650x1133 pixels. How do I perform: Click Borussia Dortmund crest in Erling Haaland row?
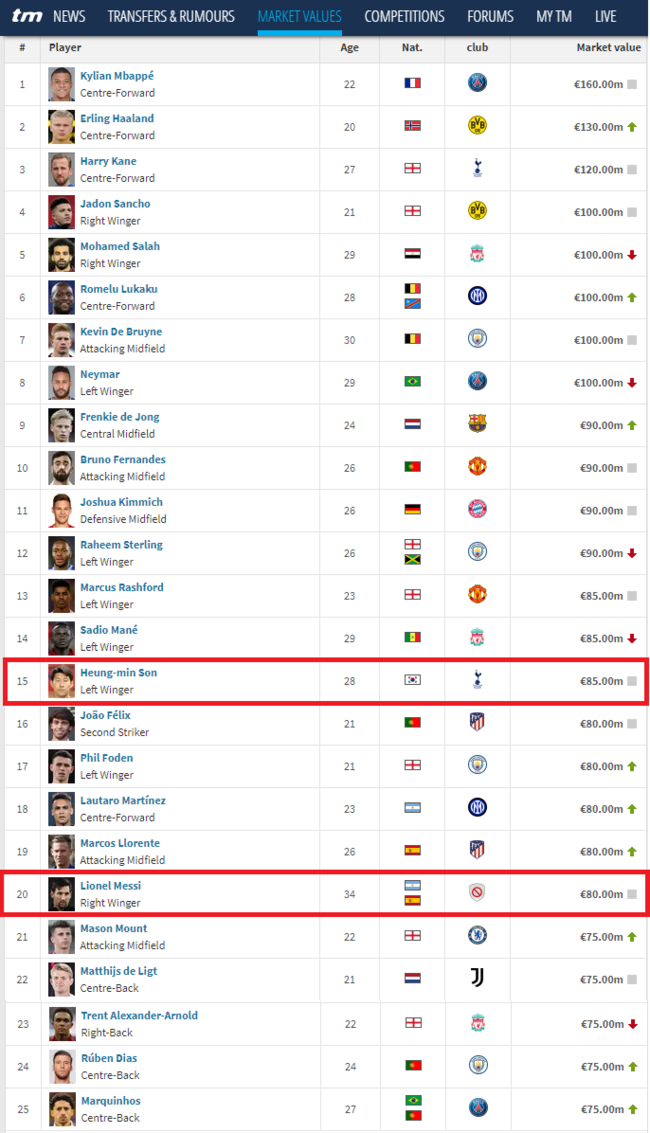(477, 126)
